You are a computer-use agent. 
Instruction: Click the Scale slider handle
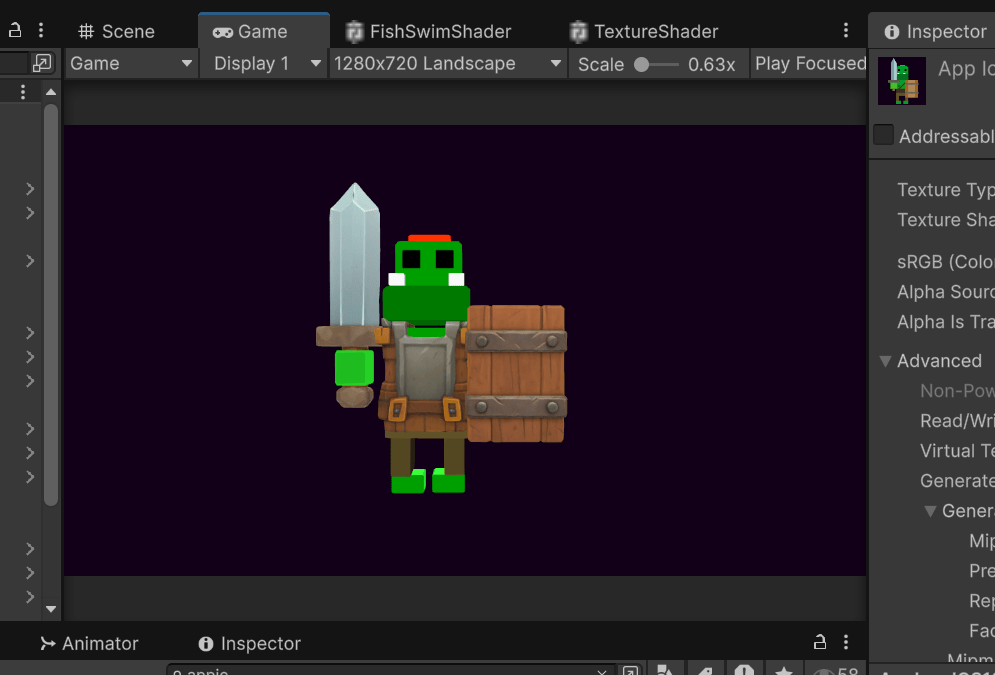point(642,64)
